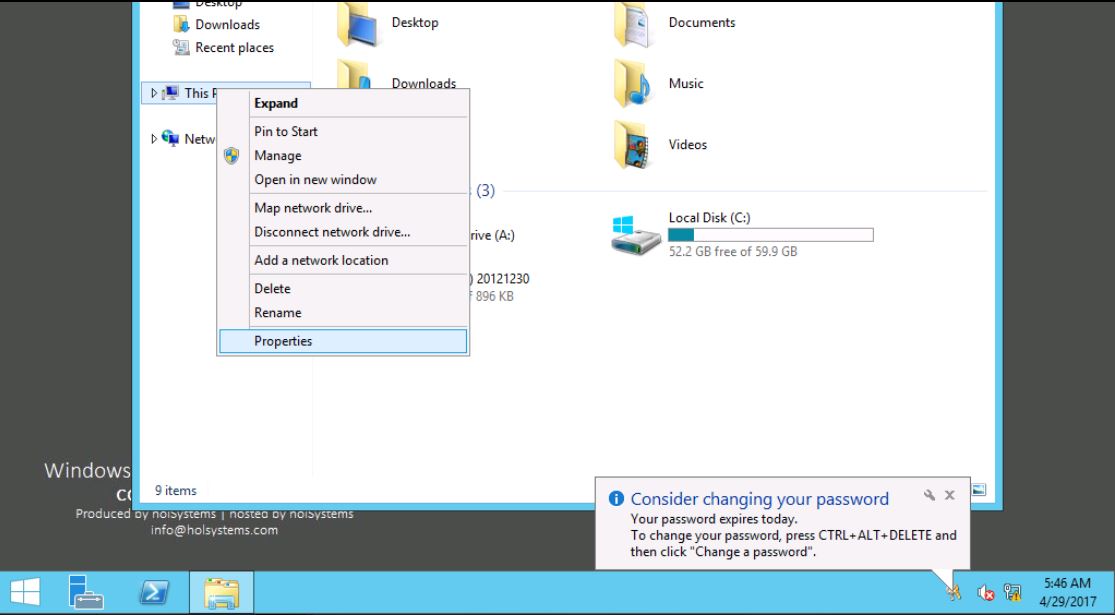This screenshot has width=1115, height=615.
Task: Close the password notification balloon
Action: pos(949,496)
